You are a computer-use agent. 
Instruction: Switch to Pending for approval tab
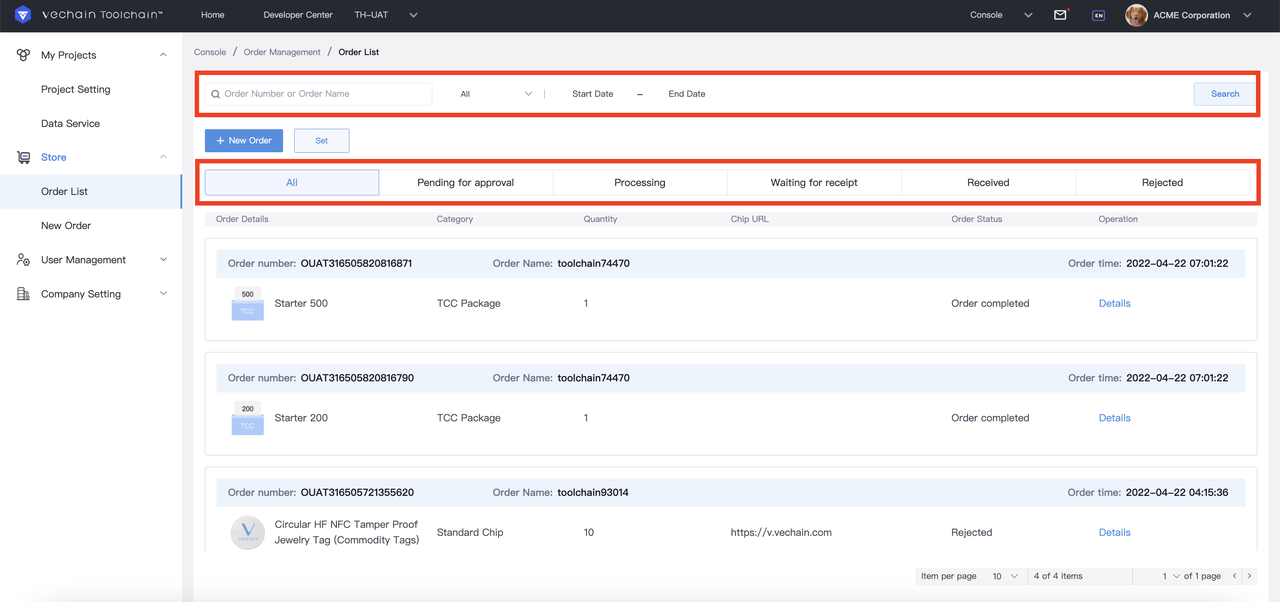(x=466, y=183)
